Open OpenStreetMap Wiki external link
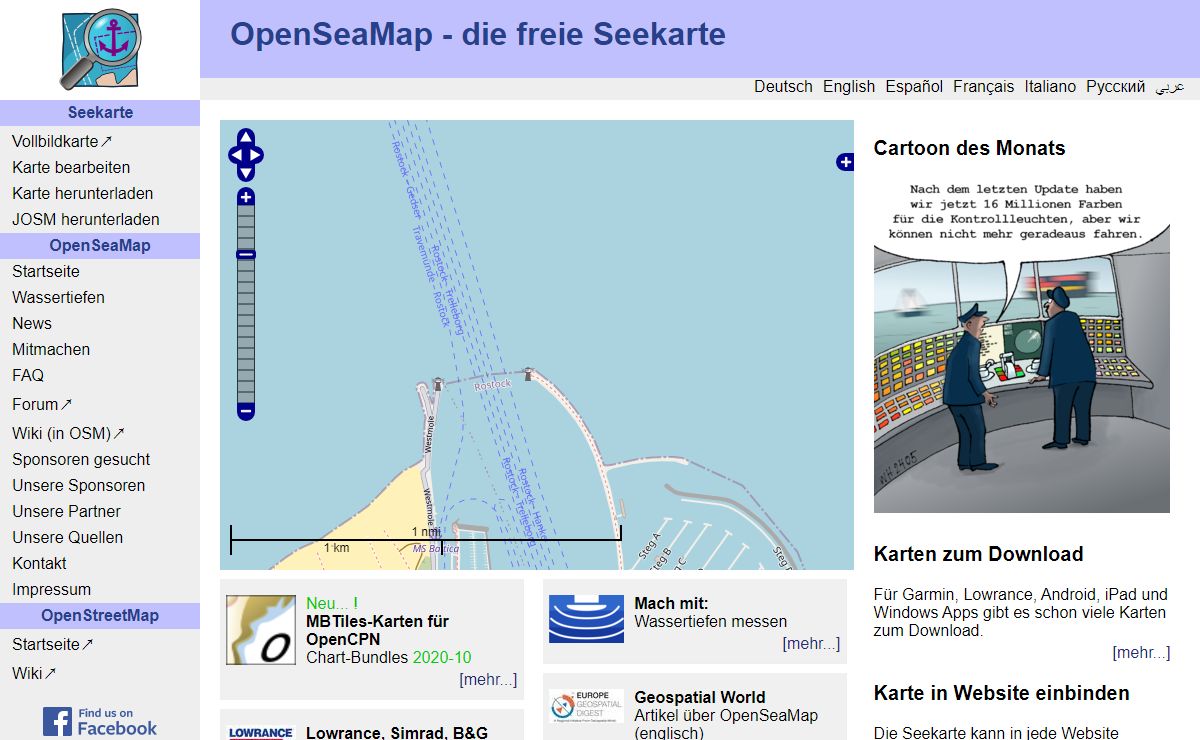Image resolution: width=1200 pixels, height=740 pixels. click(34, 673)
